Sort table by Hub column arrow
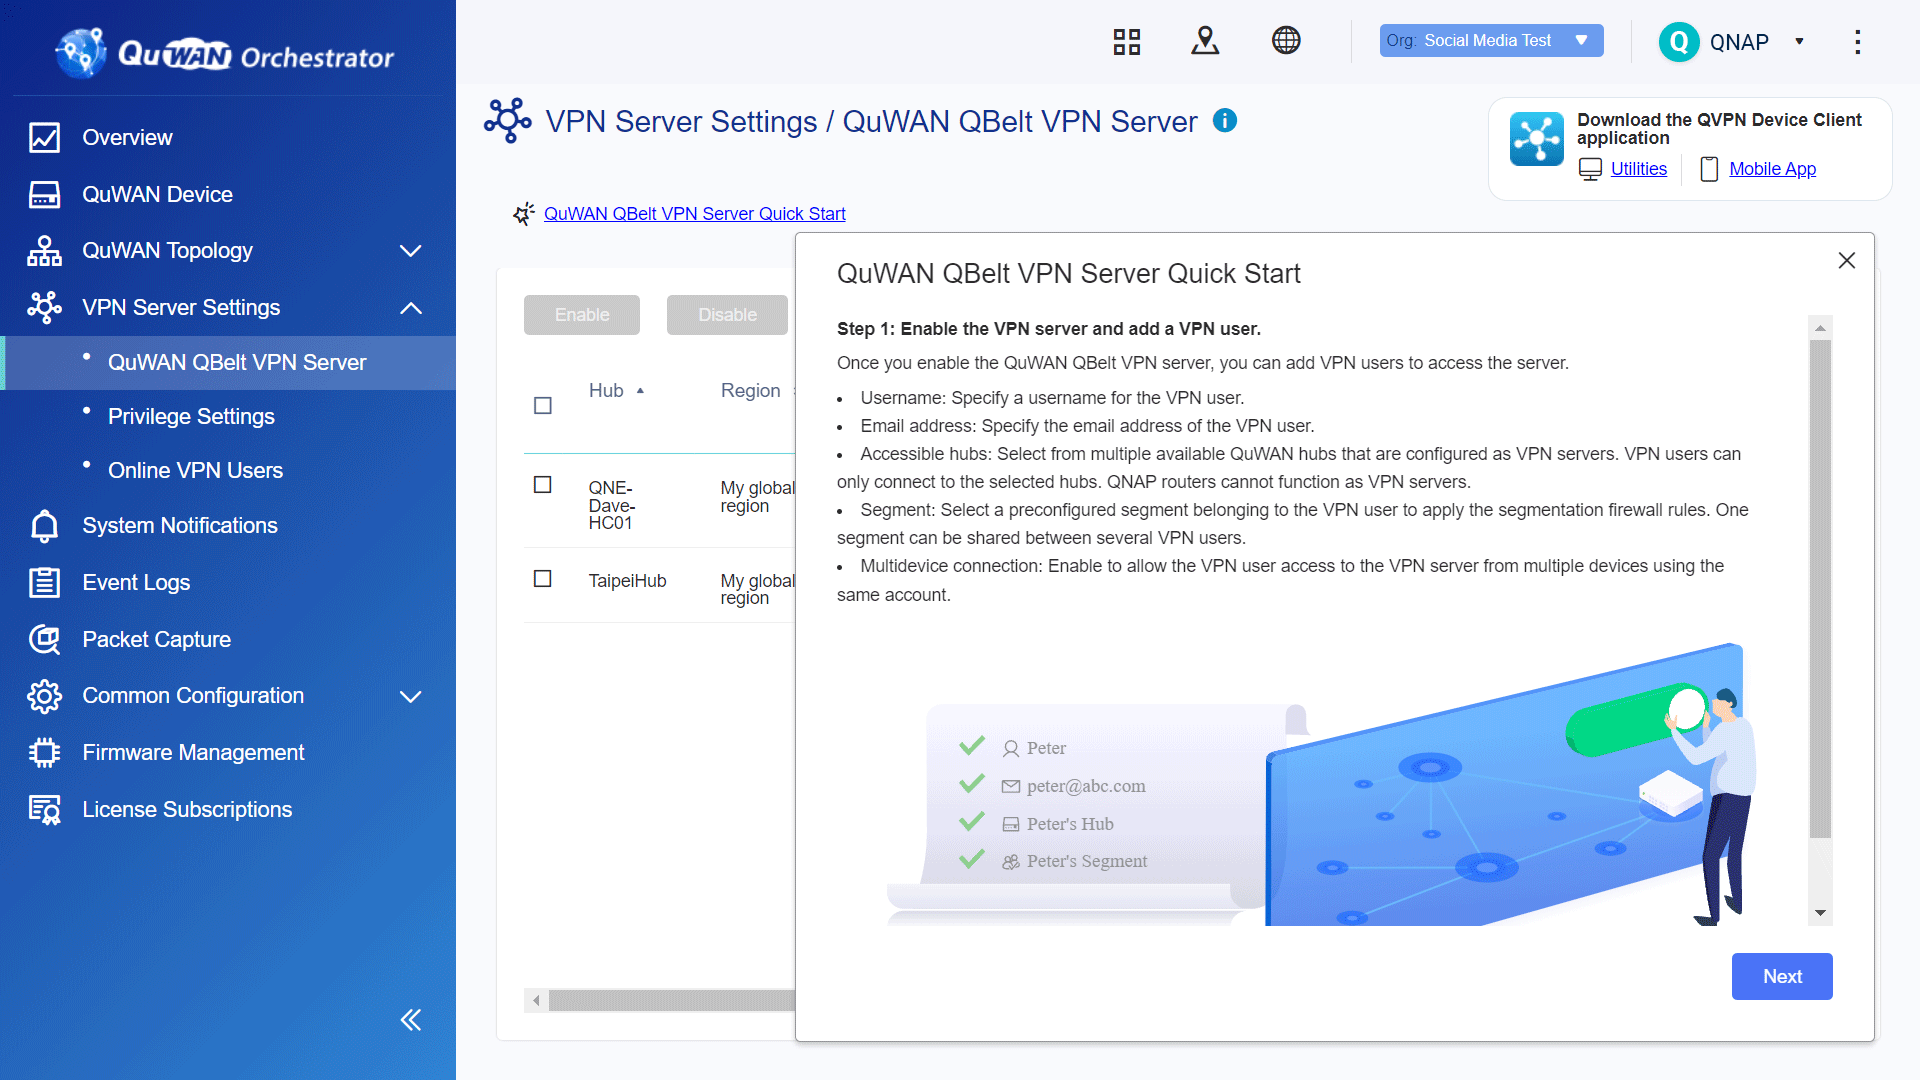1920x1080 pixels. point(640,391)
